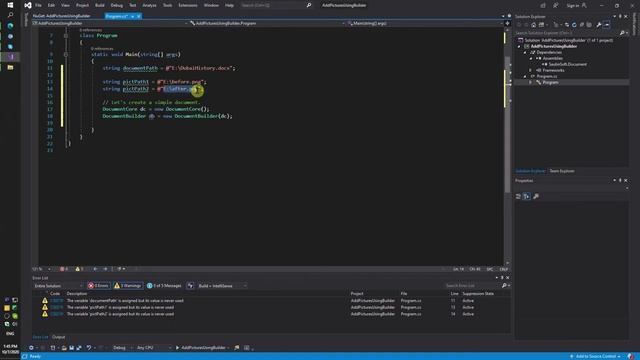Viewport: 640px width, 360px height.
Task: Click Home icon in Solution Explorer
Action: tap(533, 25)
